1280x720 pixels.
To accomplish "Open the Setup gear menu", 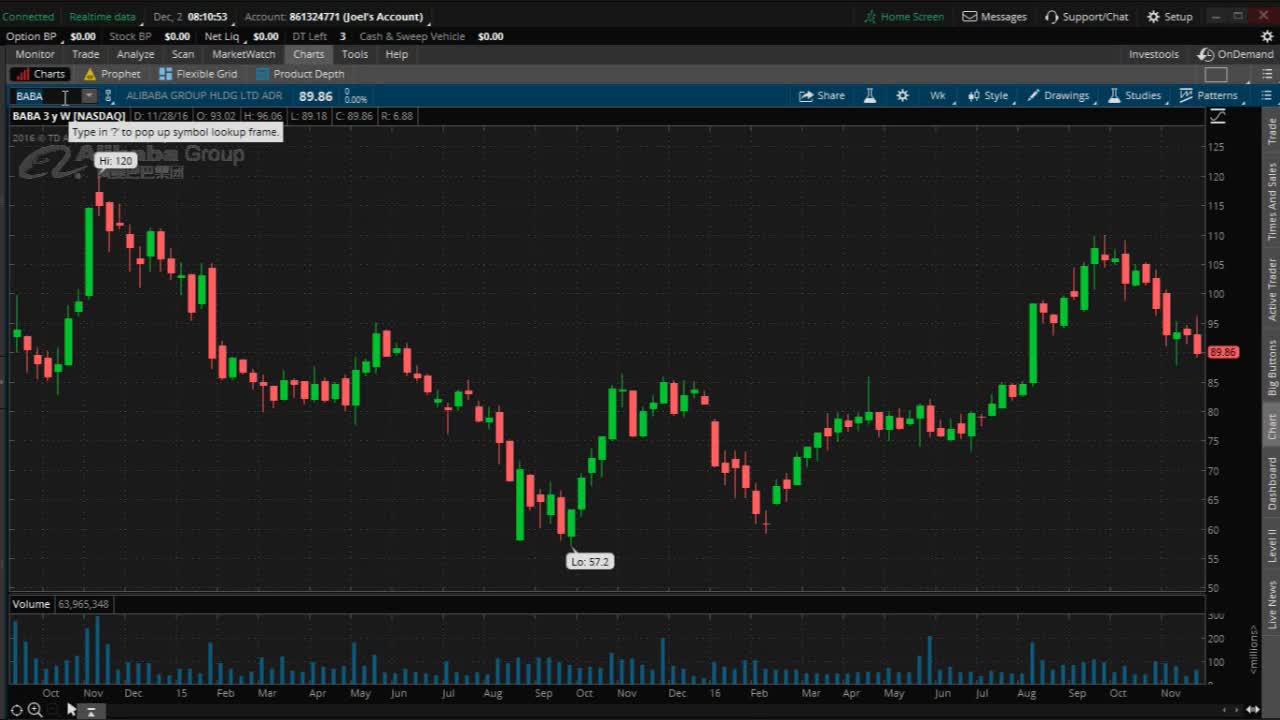I will (x=1169, y=16).
